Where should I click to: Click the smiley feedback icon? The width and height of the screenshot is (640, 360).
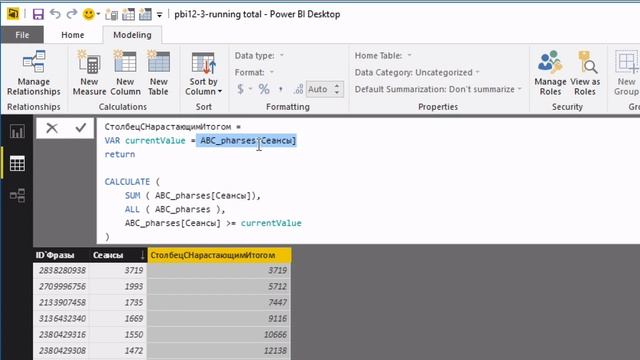88,14
